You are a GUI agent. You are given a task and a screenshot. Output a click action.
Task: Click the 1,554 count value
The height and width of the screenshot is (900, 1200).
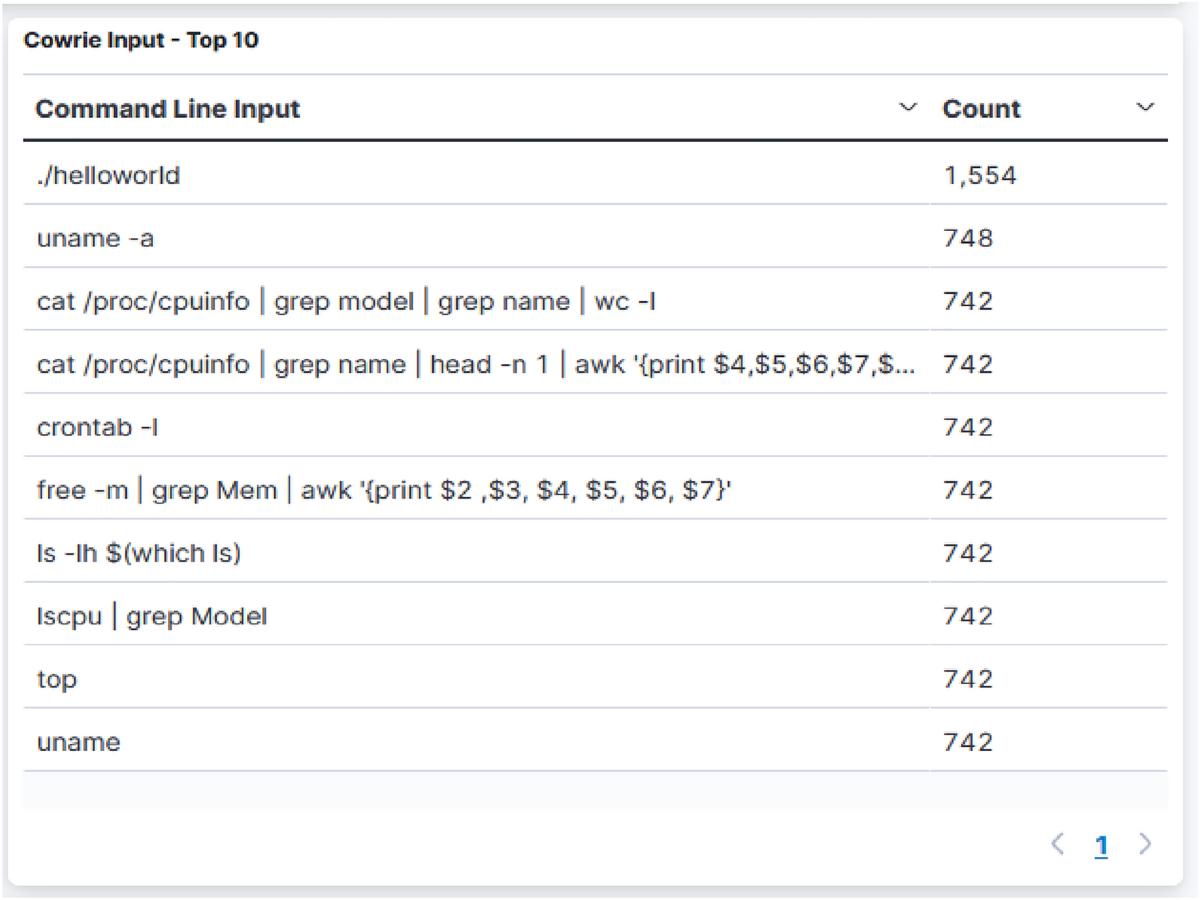[979, 176]
